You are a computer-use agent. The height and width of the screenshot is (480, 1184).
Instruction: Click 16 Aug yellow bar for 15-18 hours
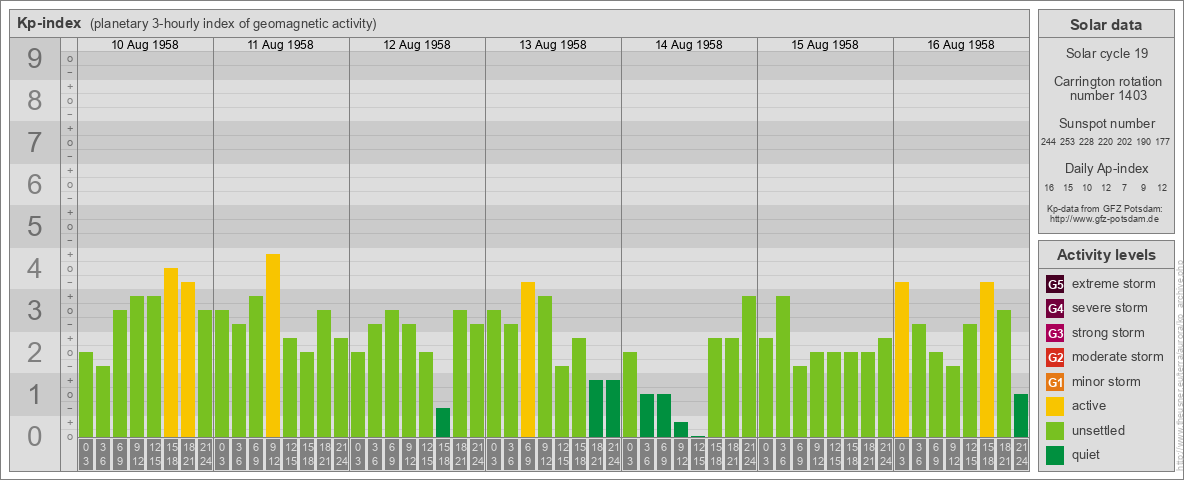[986, 360]
